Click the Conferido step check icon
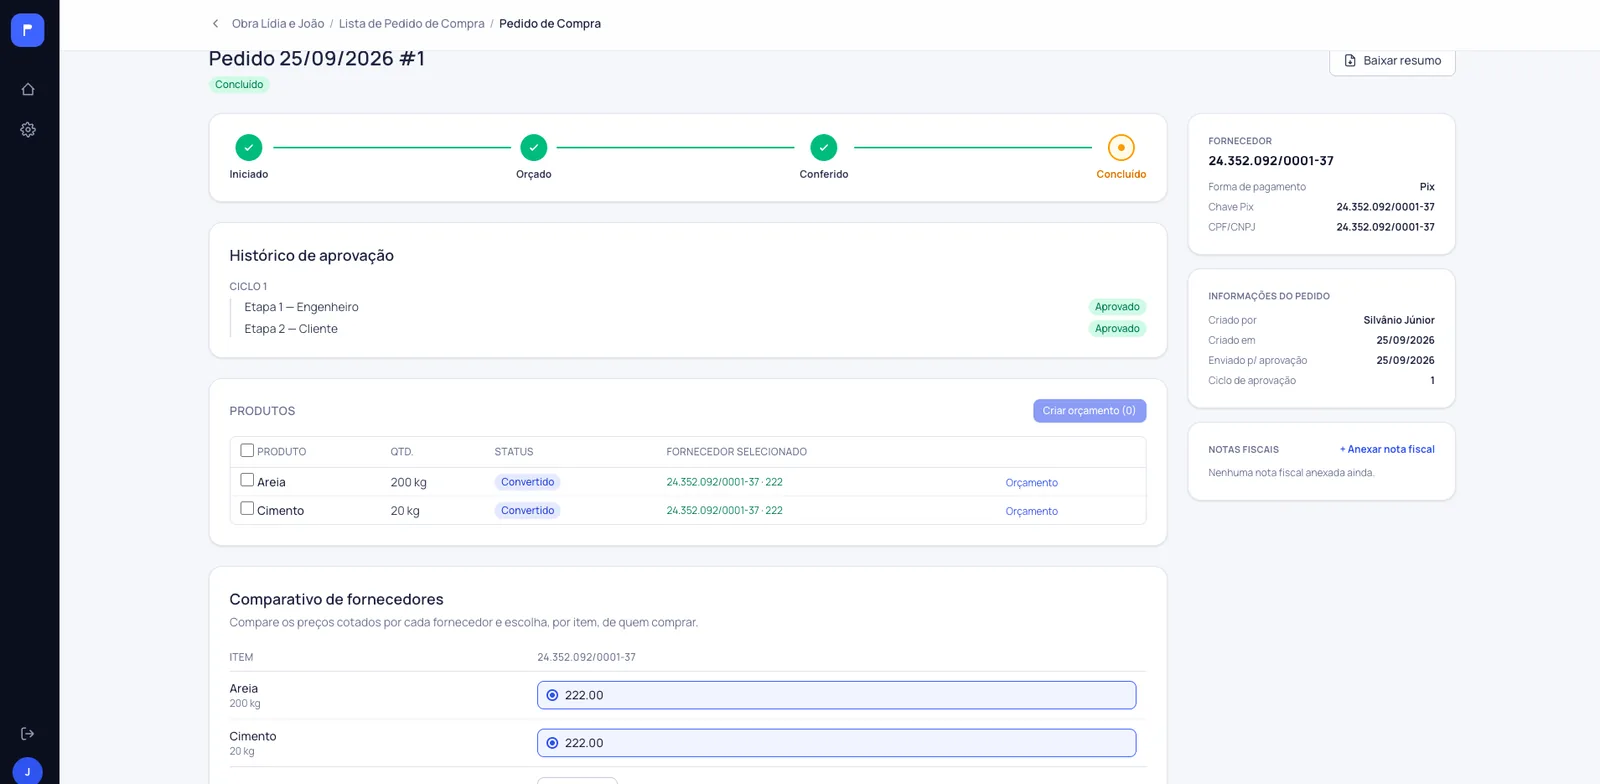Screen dimensions: 1600x784 824,147
